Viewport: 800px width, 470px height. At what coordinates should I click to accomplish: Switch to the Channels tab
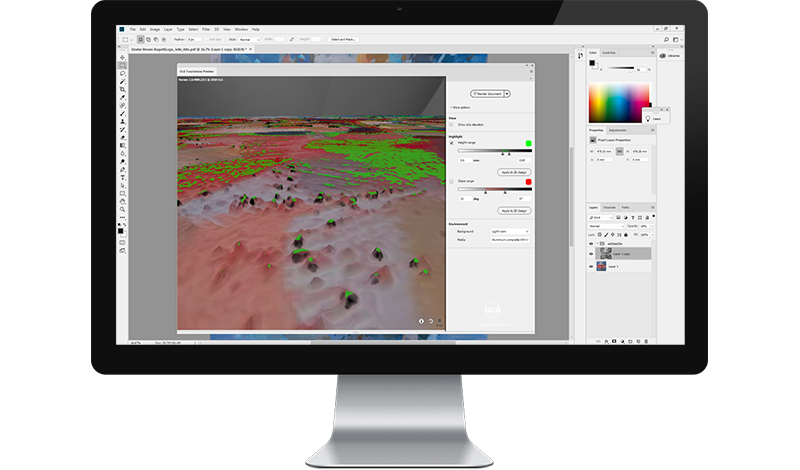click(x=609, y=208)
